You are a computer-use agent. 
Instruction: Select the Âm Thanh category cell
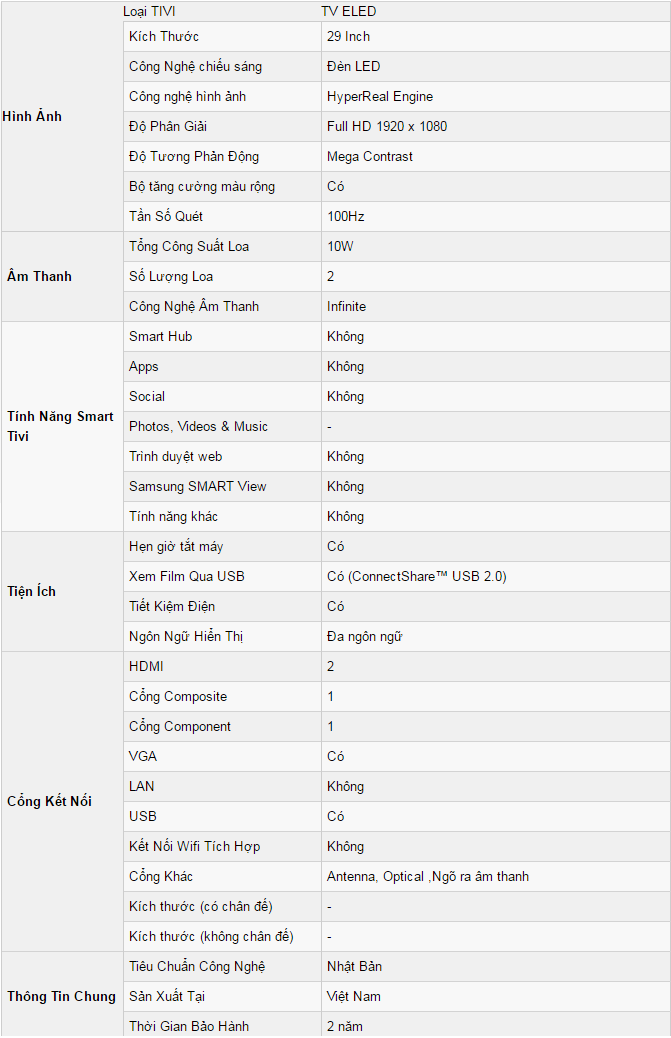(x=62, y=277)
